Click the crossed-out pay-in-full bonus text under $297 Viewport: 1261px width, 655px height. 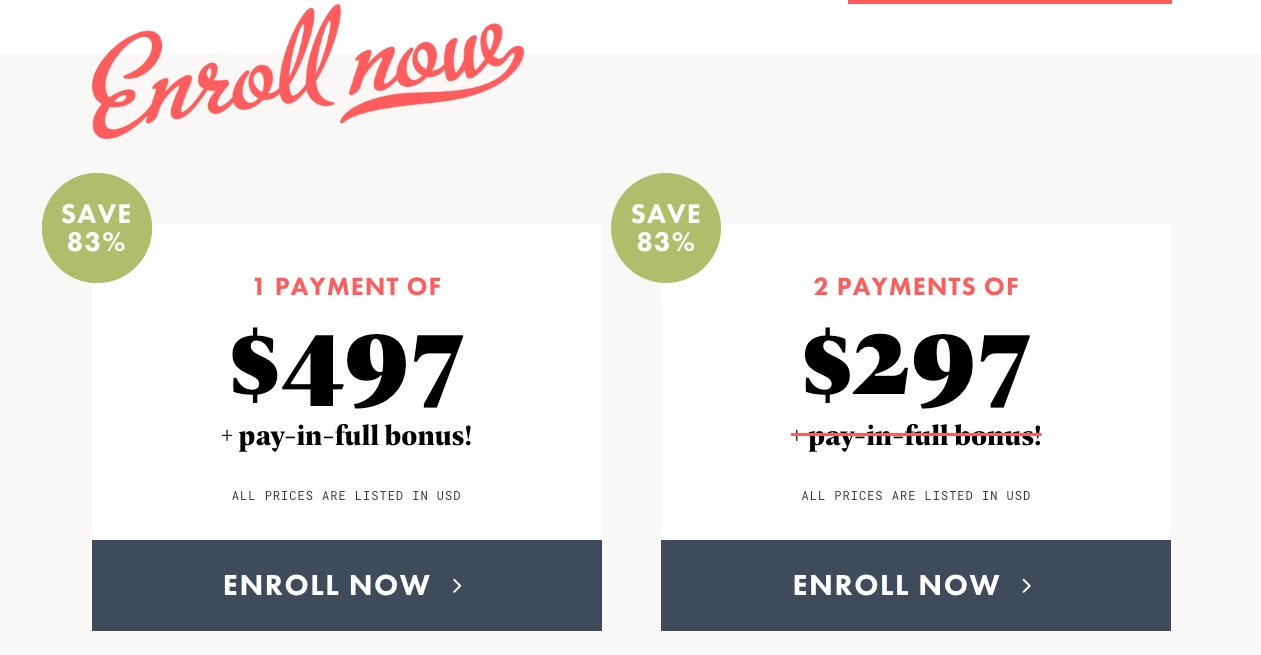coord(916,437)
